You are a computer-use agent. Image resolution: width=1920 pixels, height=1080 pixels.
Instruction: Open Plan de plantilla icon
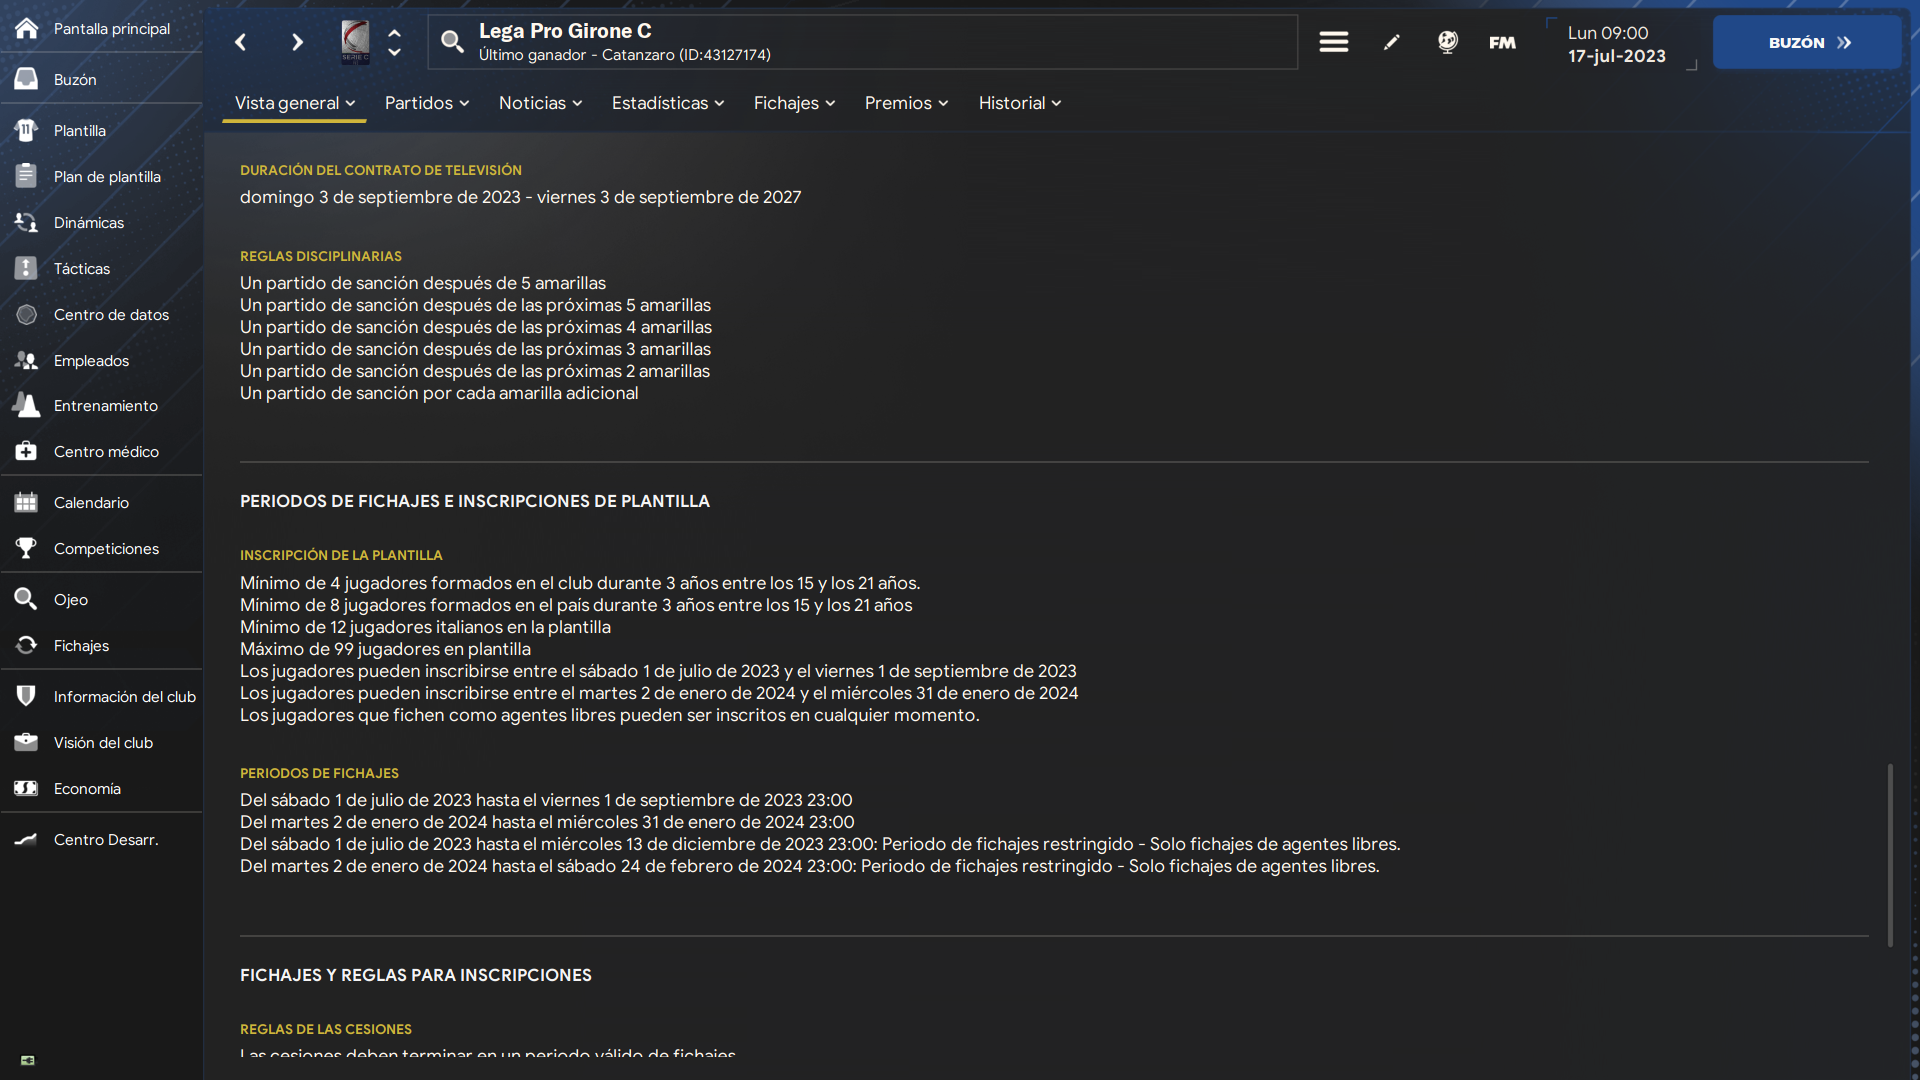[x=27, y=176]
